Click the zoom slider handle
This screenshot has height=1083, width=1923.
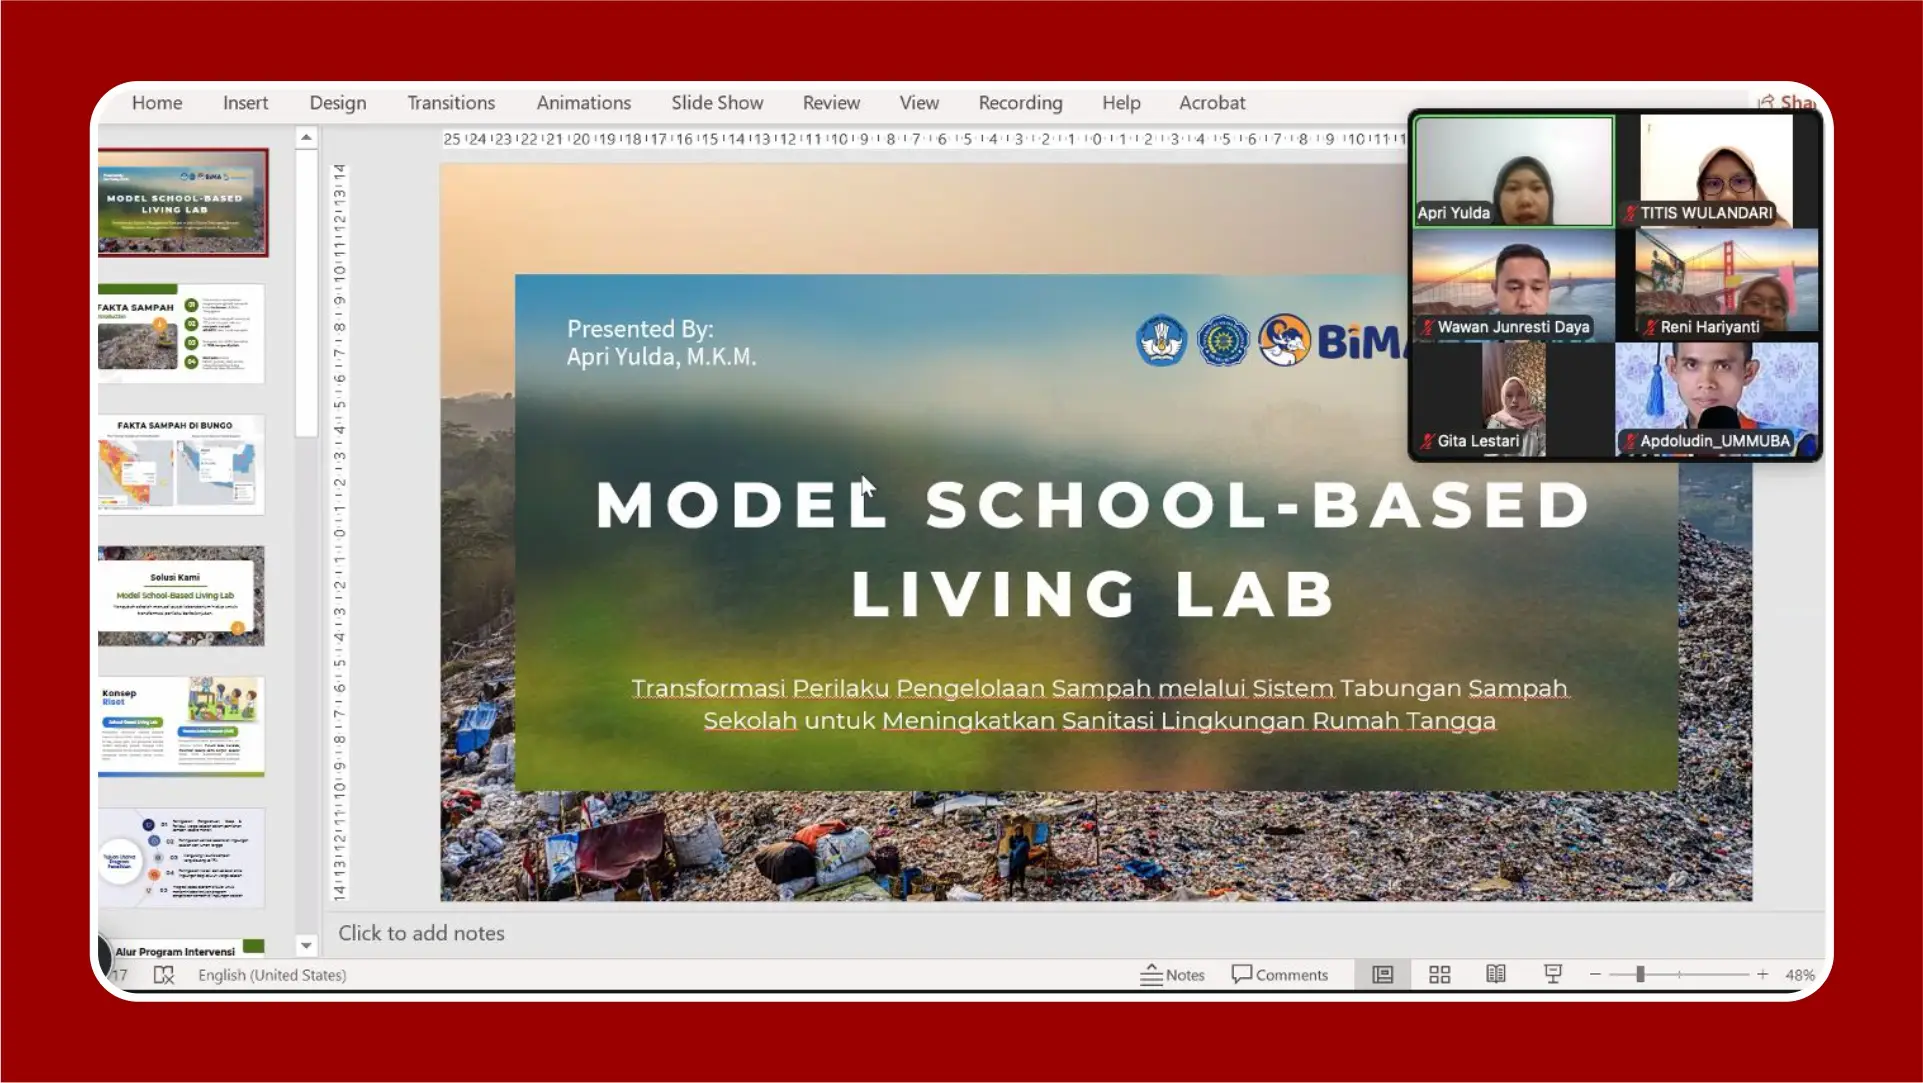point(1640,975)
